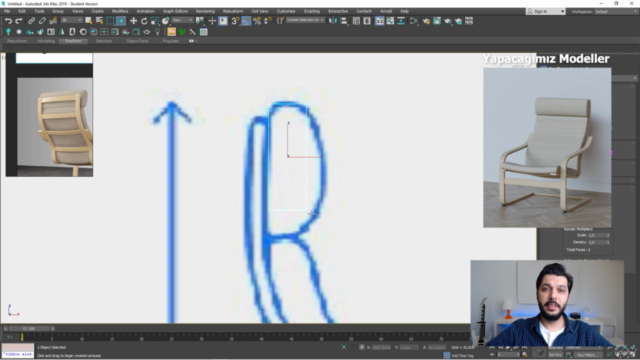Screen dimensions: 640x360
Task: Switch to the Object Paint ribbon tab
Action: (137, 41)
